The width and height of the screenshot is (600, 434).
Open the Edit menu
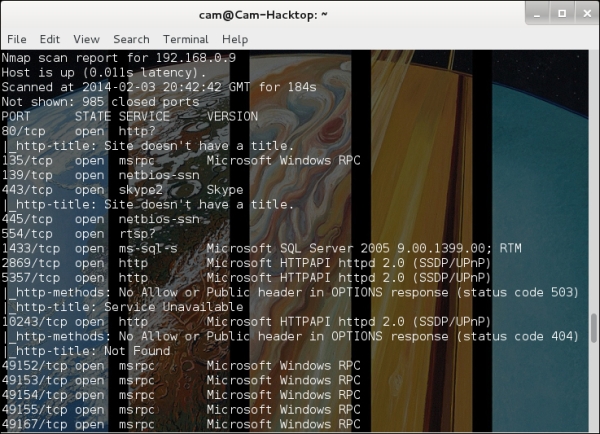[x=50, y=39]
